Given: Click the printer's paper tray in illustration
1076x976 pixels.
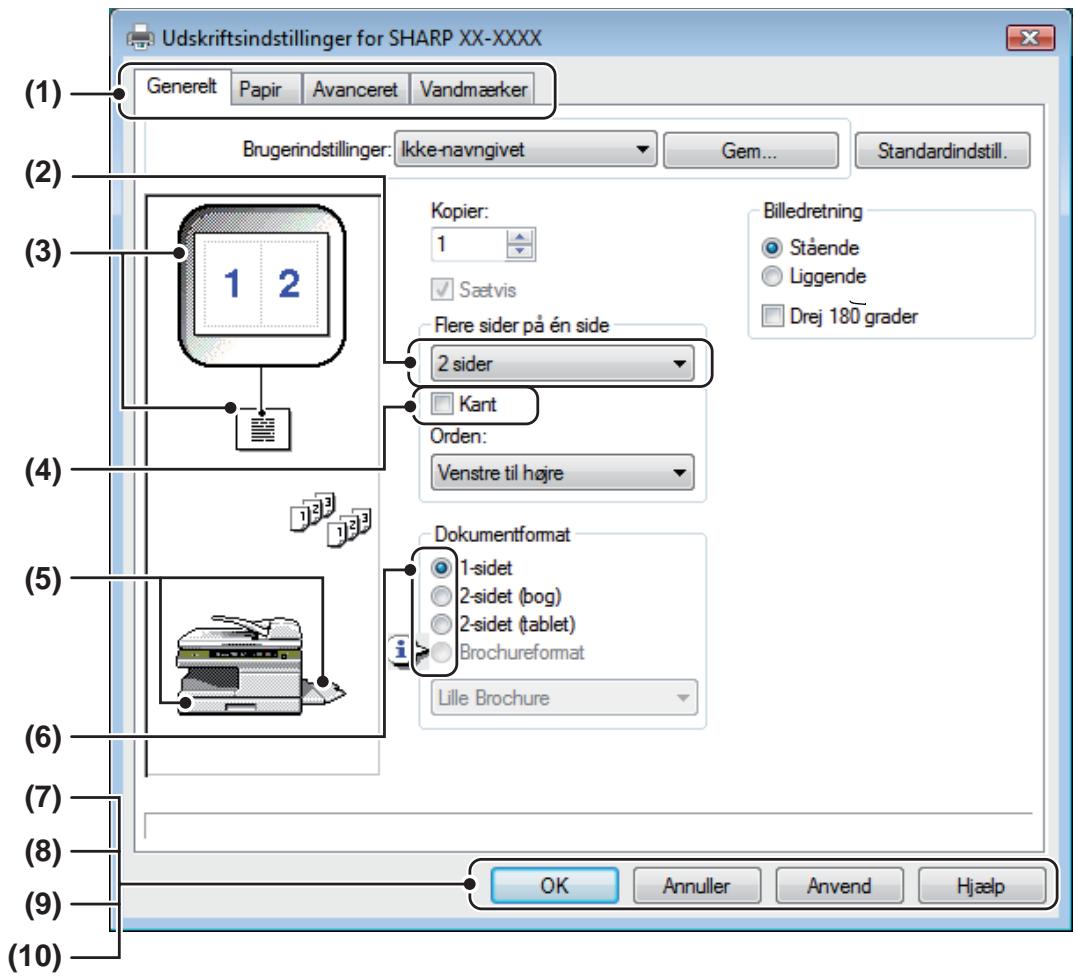Looking at the screenshot, I should pos(240,704).
